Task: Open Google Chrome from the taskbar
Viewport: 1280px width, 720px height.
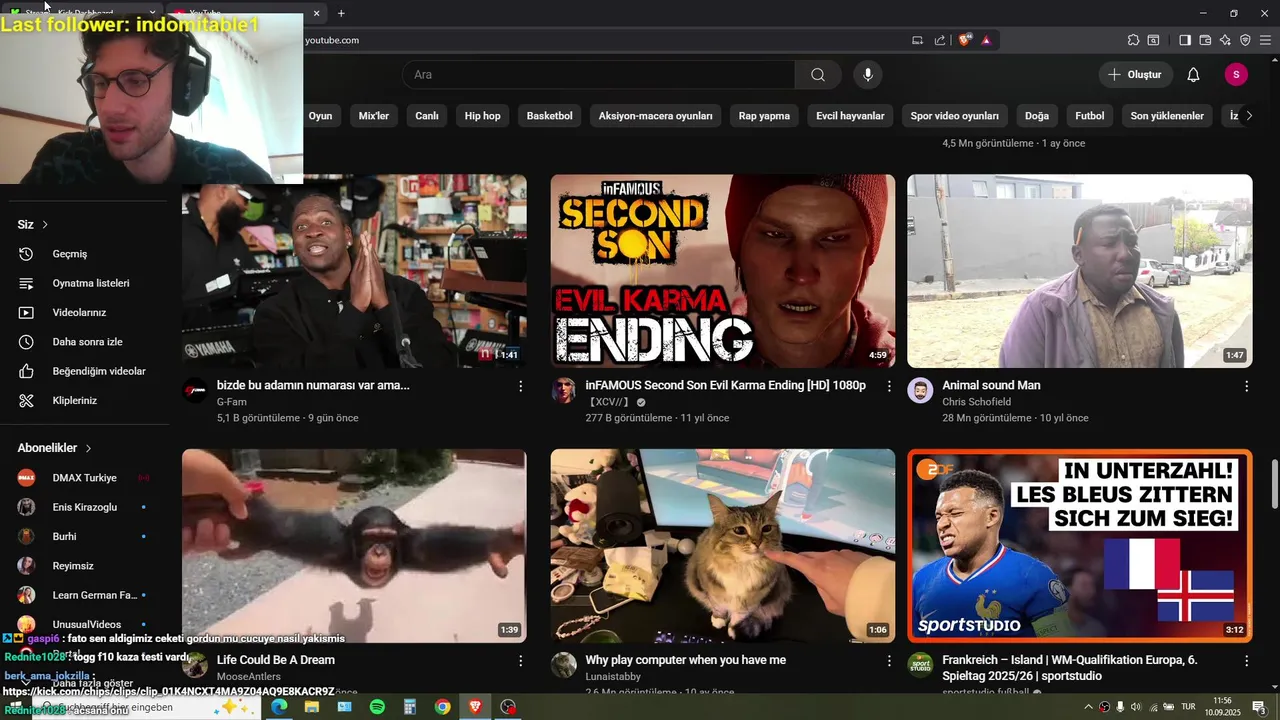Action: [442, 707]
